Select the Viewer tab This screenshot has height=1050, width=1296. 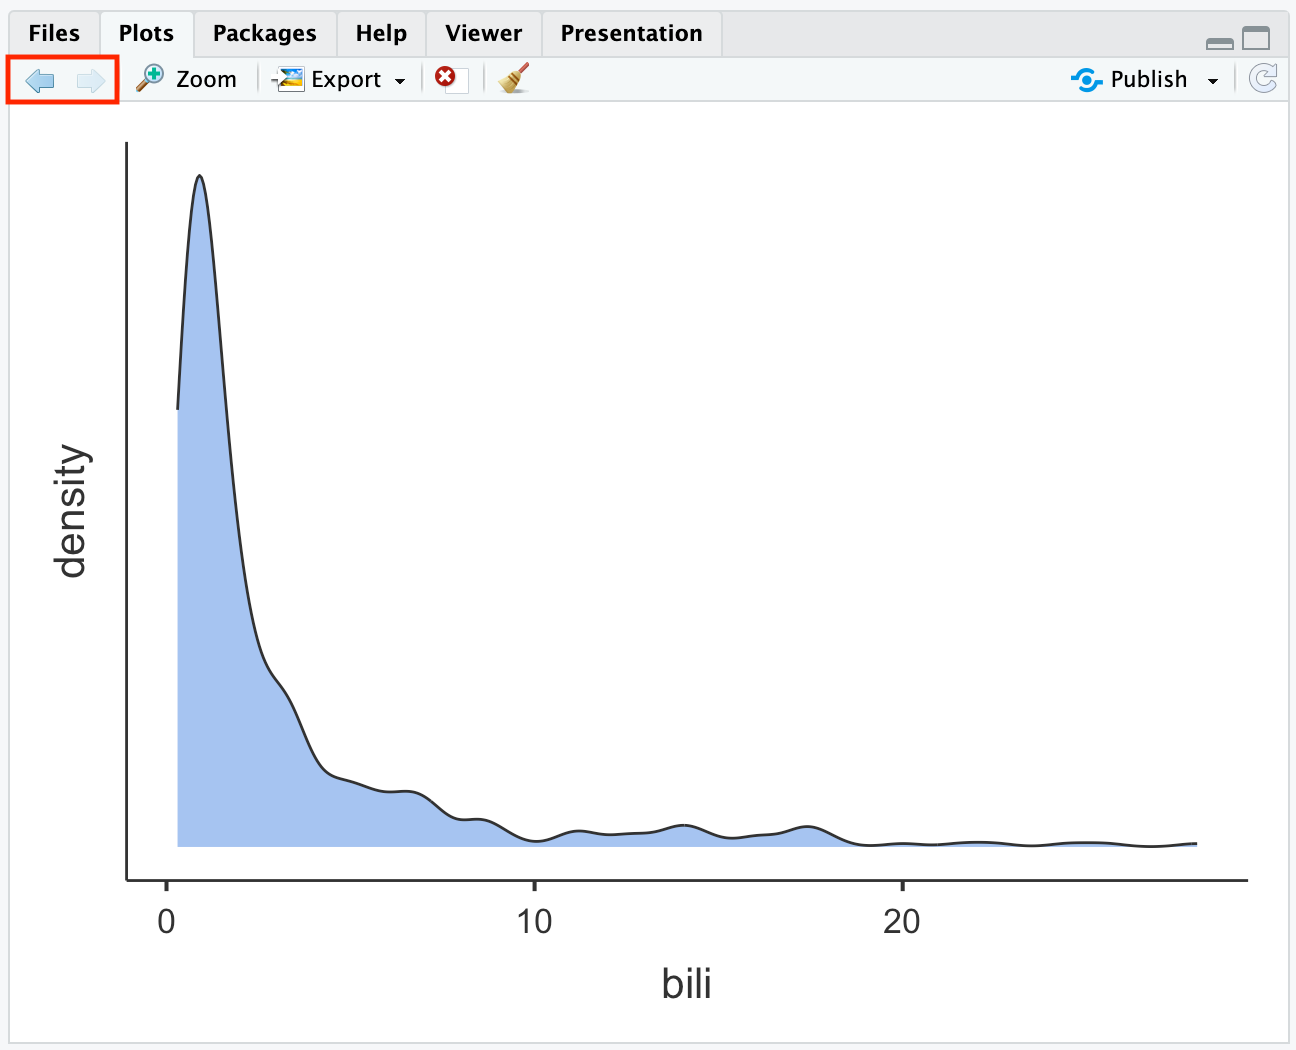[483, 33]
